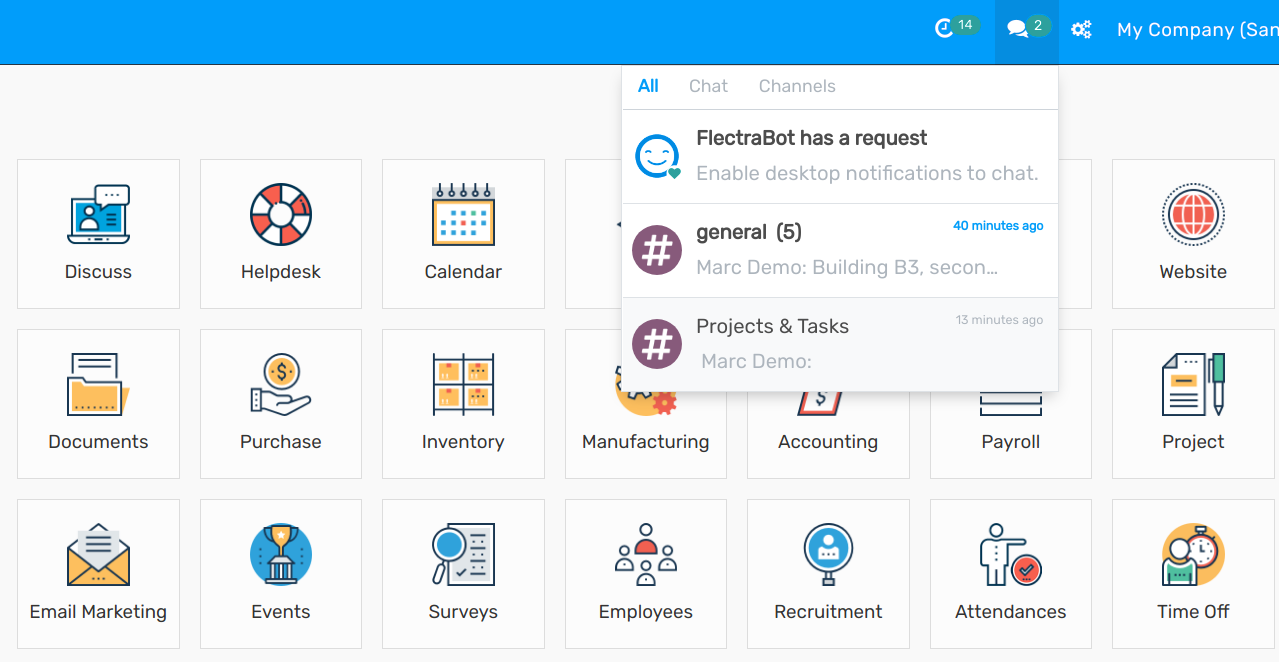Open the Surveys app
Viewport: 1279px width, 662px height.
[x=462, y=573]
